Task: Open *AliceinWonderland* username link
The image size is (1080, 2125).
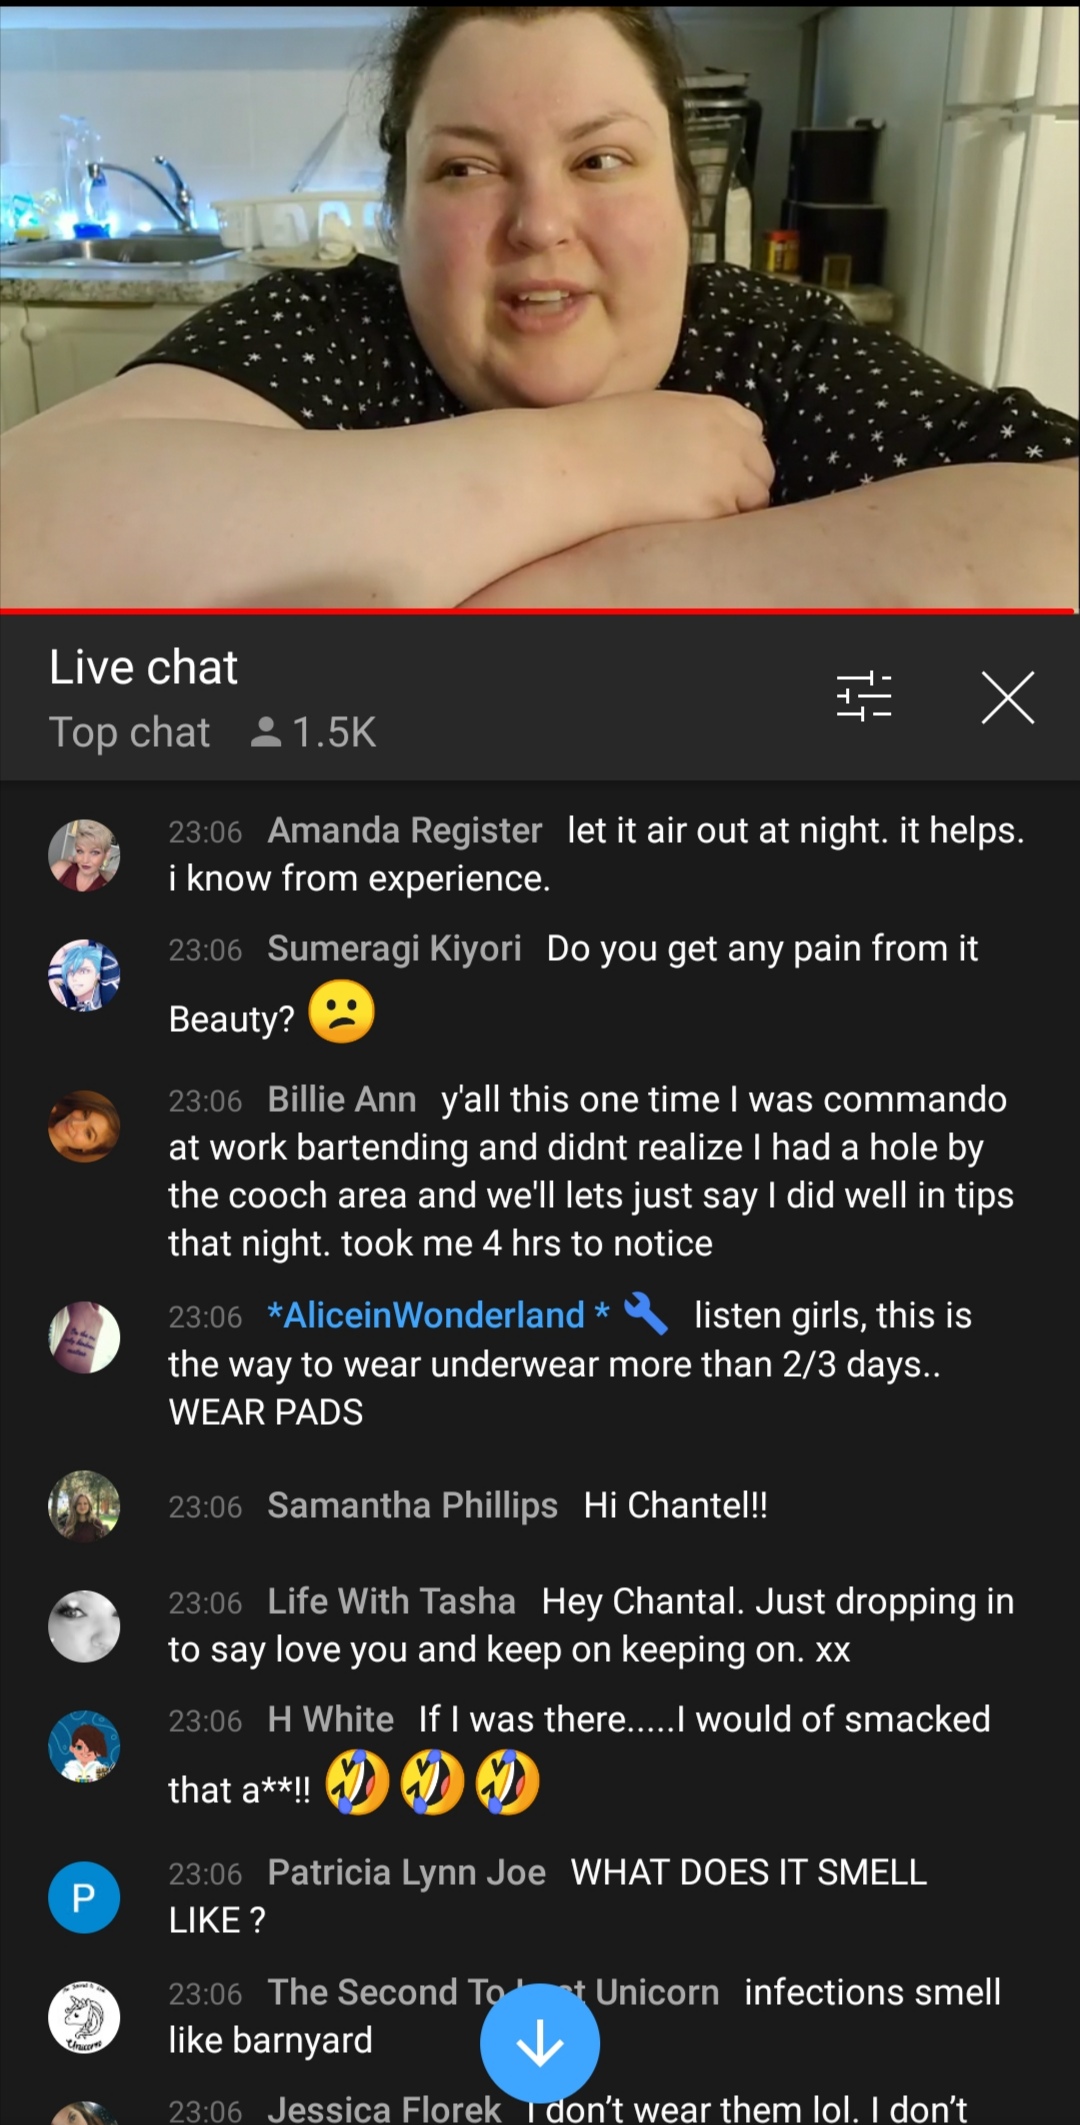Action: click(438, 1315)
